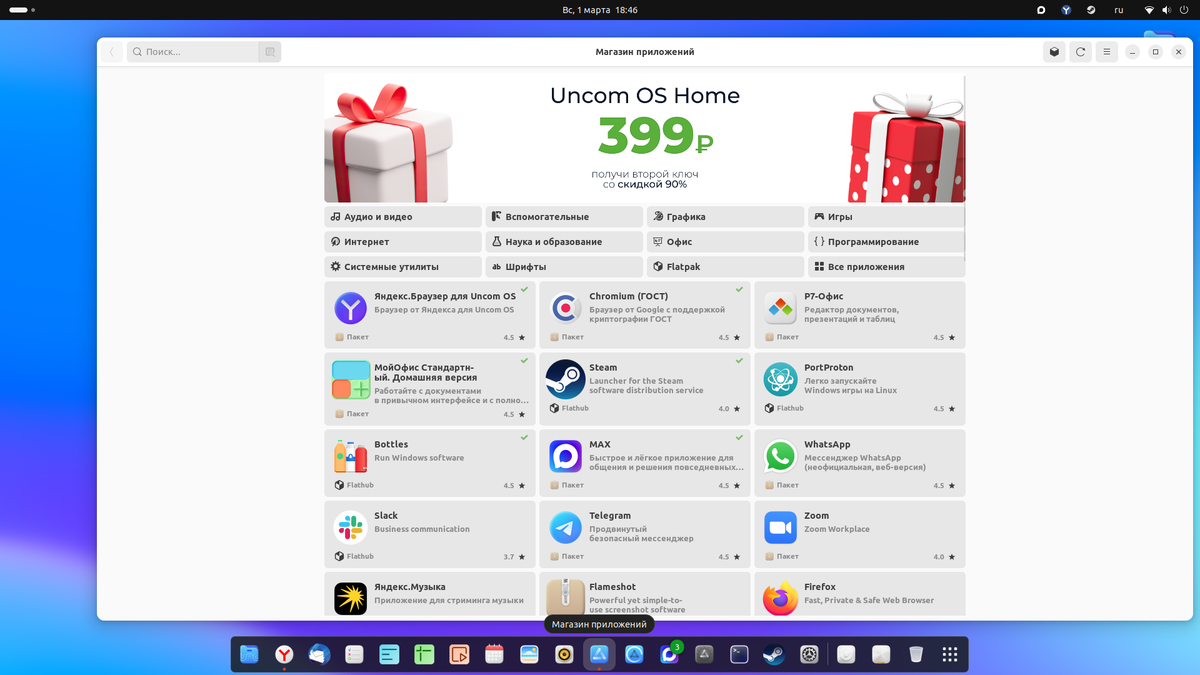Open the Flameshot app icon
Image resolution: width=1200 pixels, height=675 pixels.
tap(566, 598)
